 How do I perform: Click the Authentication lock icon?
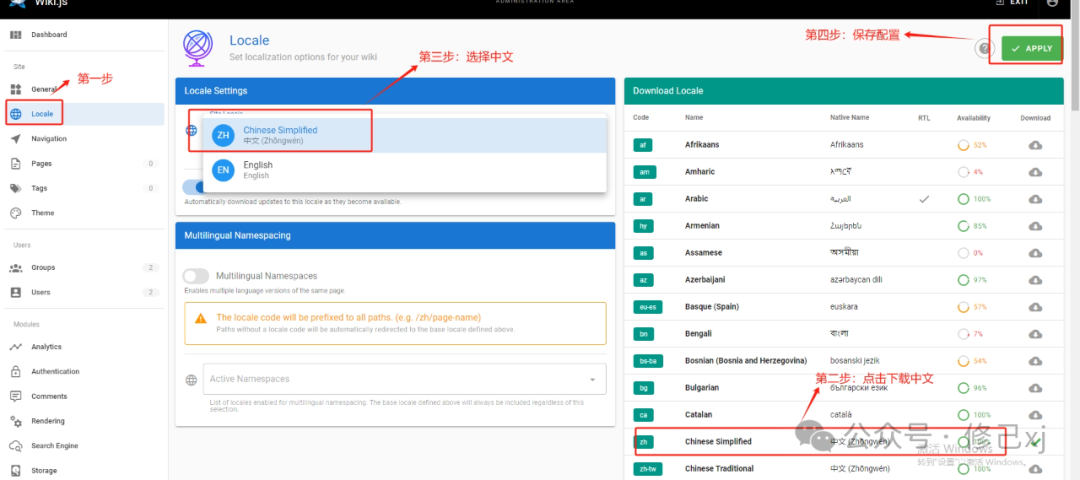coord(16,371)
